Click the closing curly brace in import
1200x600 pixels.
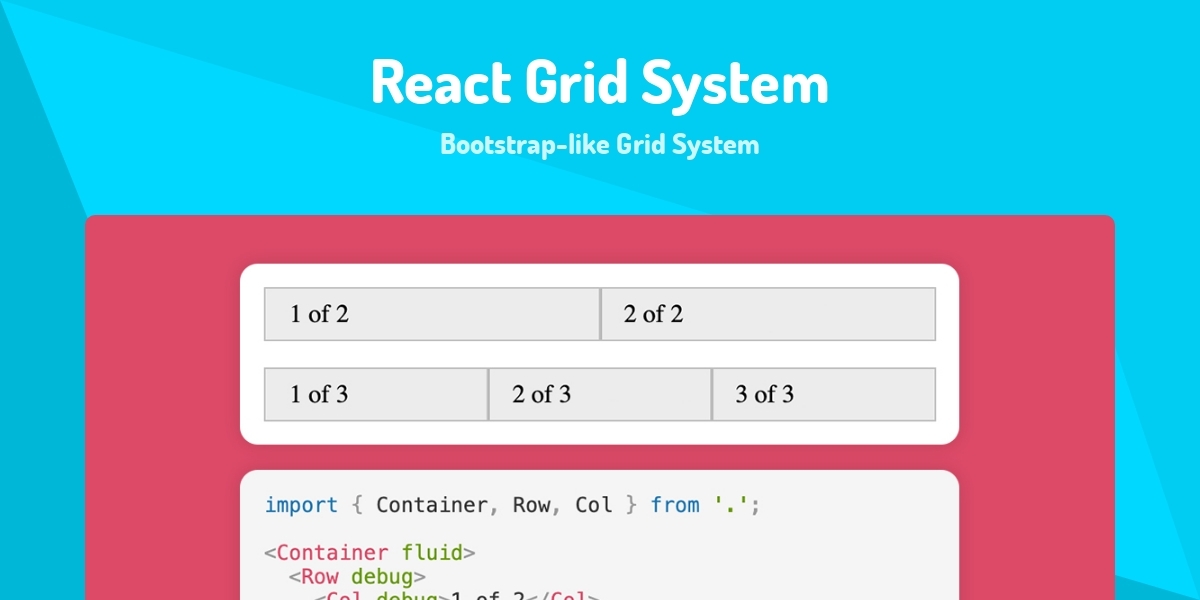[631, 505]
